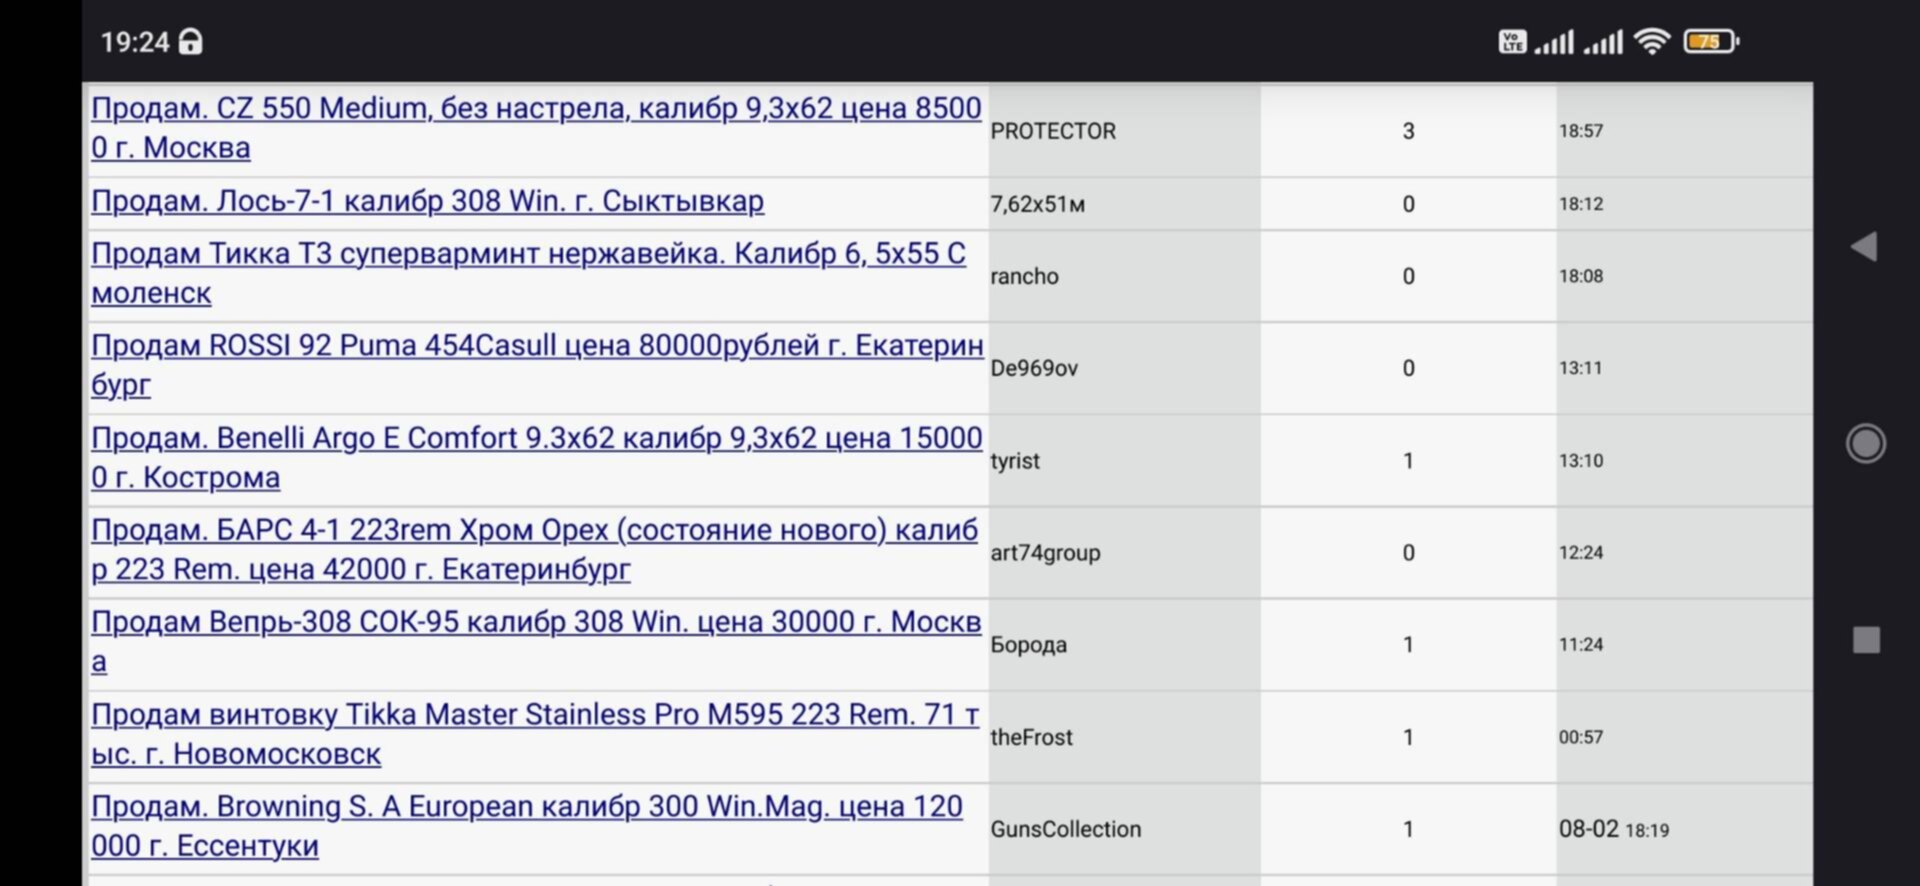Click the time 13:10

[x=1581, y=461]
